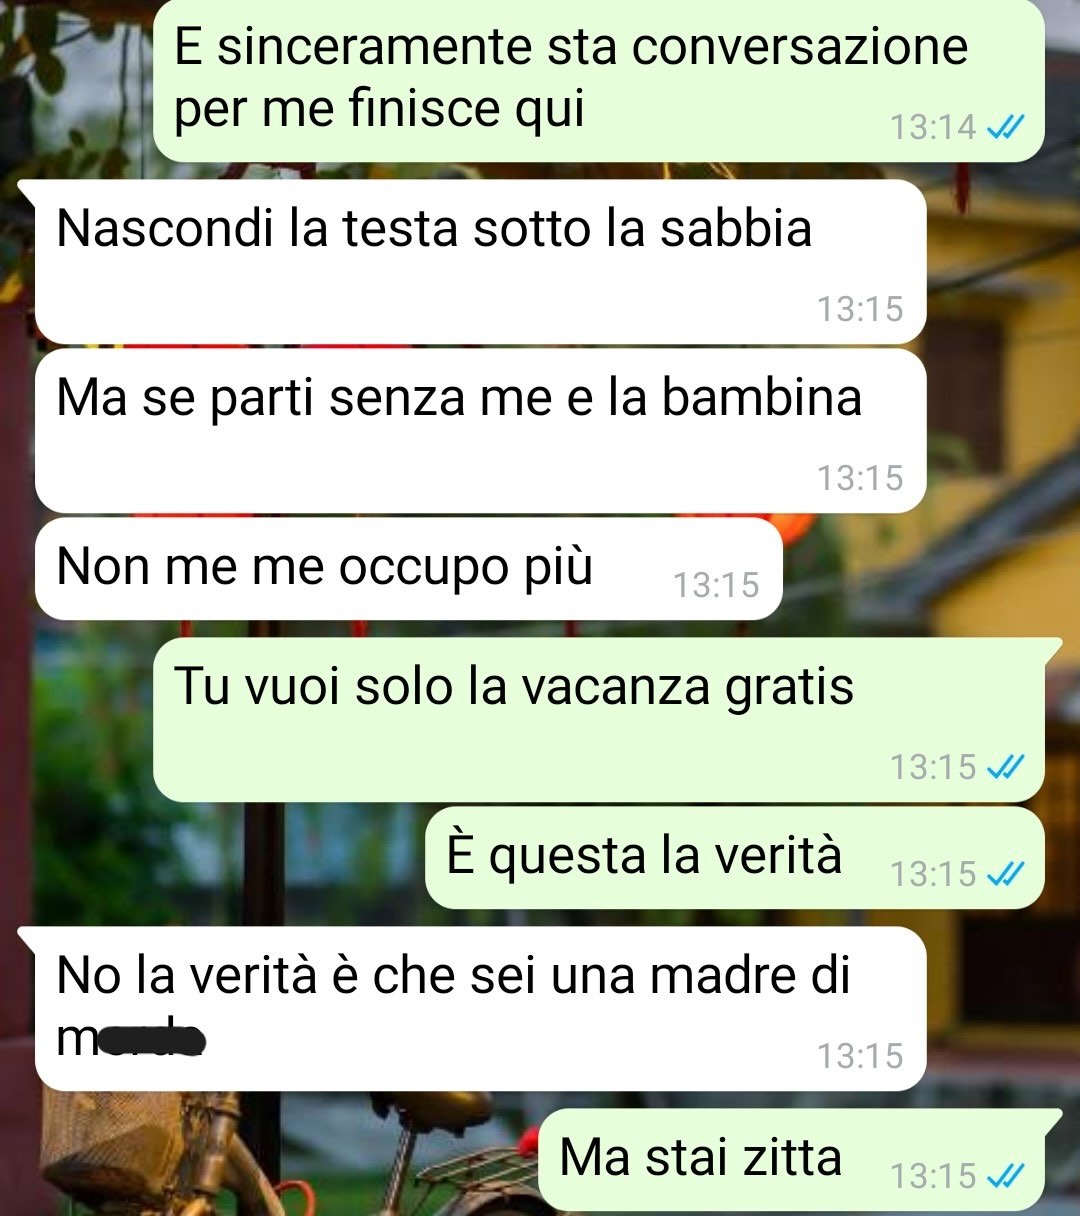1080x1216 pixels.
Task: Select the 'Ma se parti senza me e la bambina' bubble
Action: [x=480, y=431]
